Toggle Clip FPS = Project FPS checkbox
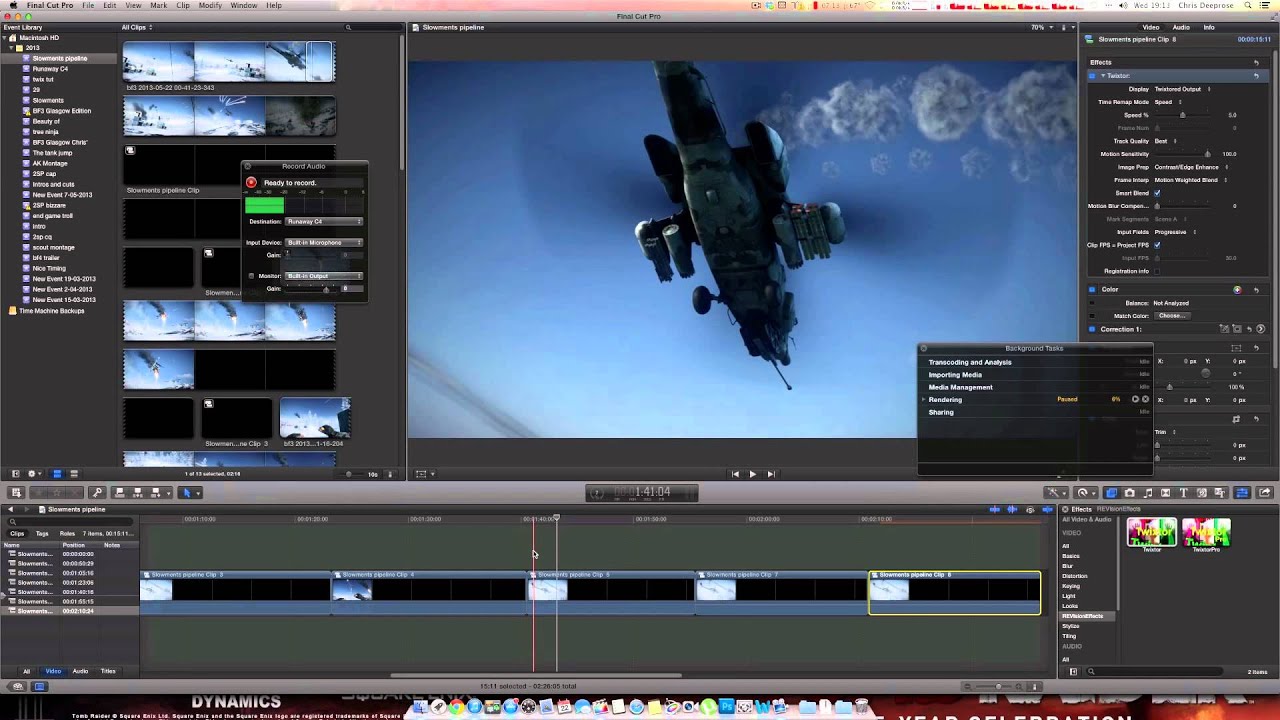 point(1157,245)
